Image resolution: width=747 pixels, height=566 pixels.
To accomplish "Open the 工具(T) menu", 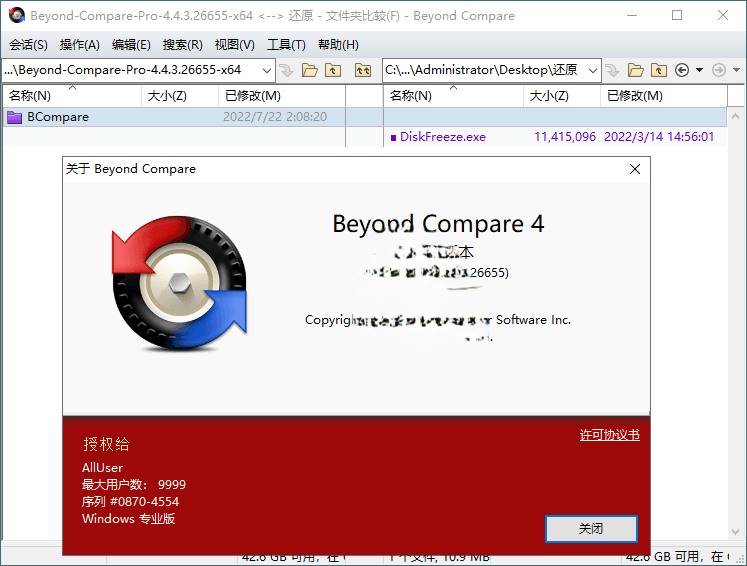I will pos(286,45).
